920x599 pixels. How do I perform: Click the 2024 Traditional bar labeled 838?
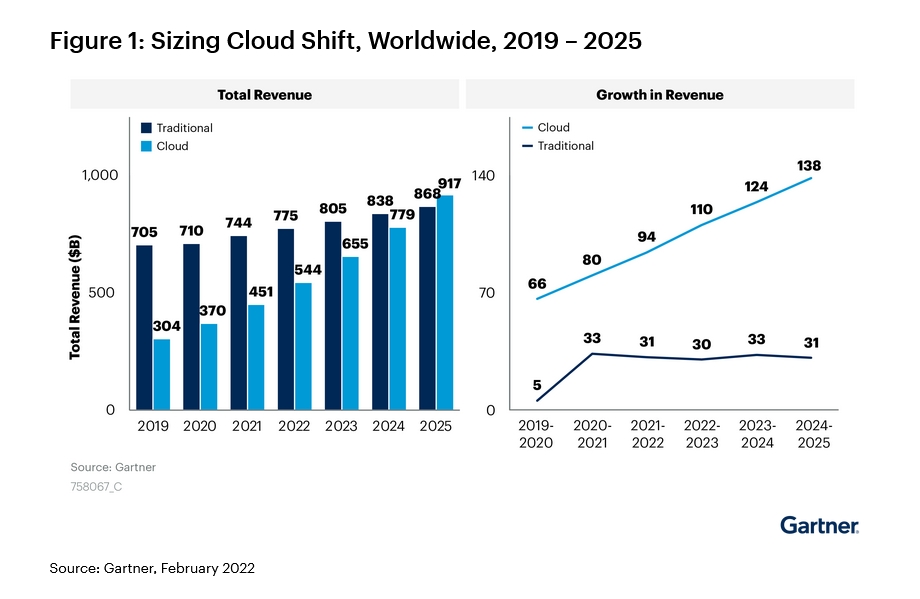coord(380,312)
